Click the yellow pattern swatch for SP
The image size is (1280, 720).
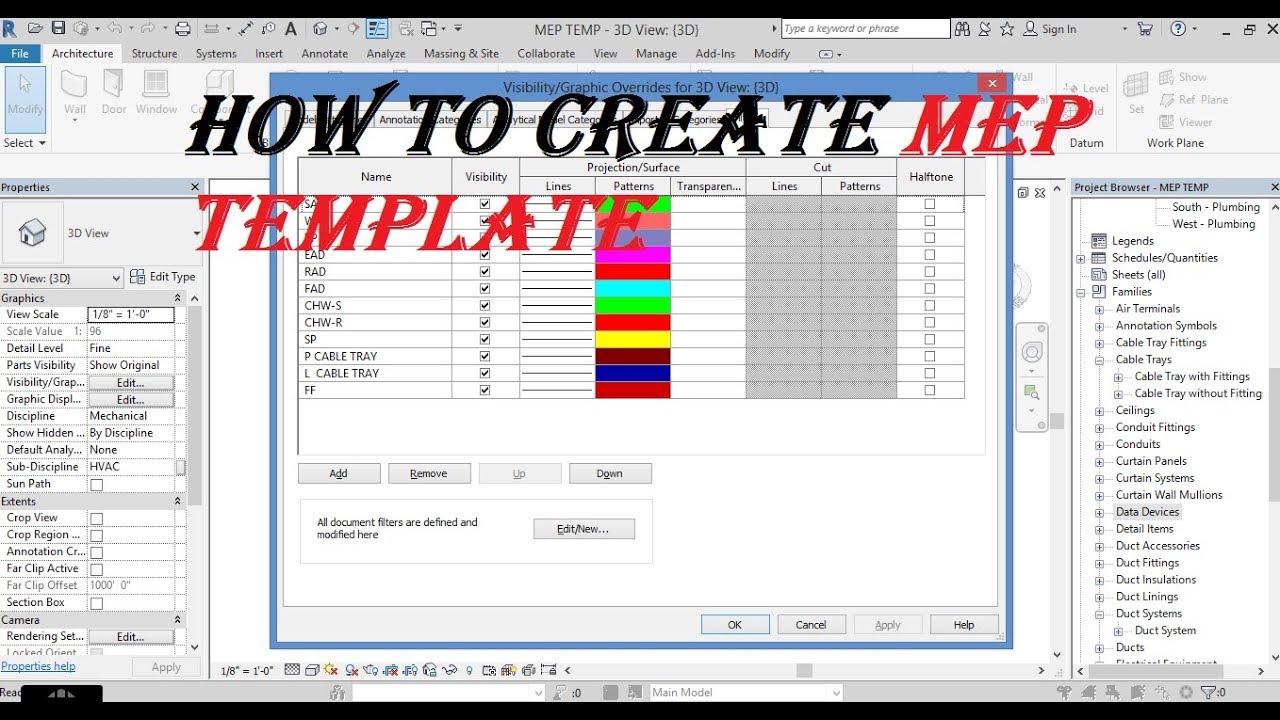coord(633,339)
